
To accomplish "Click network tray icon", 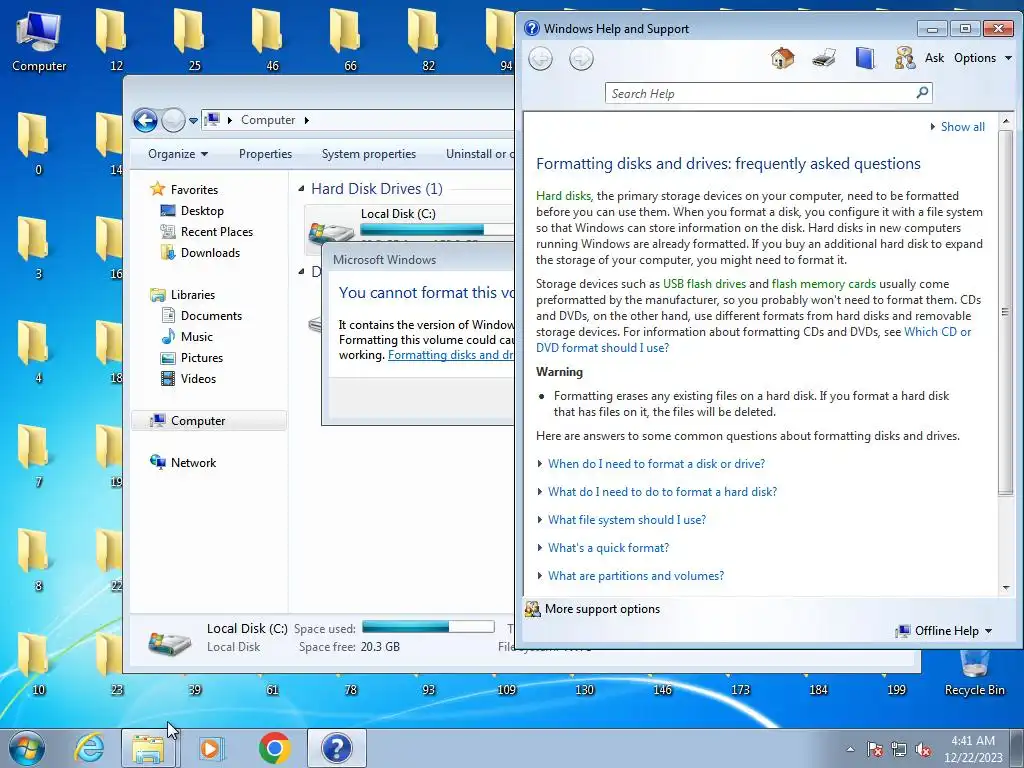I will 899,750.
